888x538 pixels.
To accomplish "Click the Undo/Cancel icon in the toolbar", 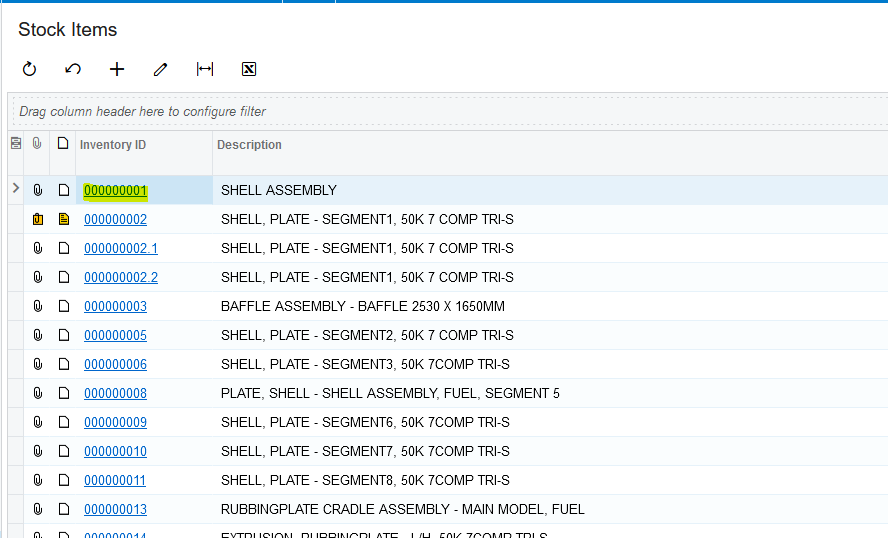I will click(73, 69).
